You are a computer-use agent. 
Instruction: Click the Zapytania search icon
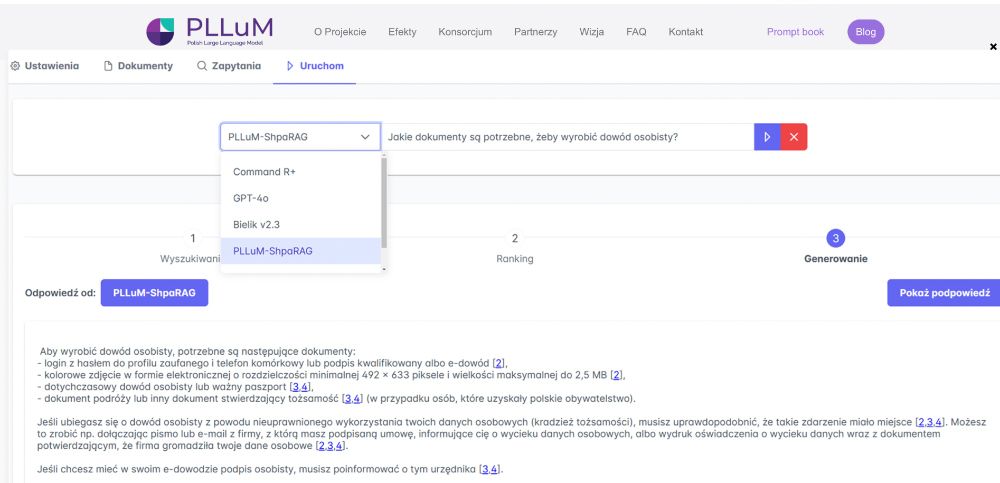202,66
